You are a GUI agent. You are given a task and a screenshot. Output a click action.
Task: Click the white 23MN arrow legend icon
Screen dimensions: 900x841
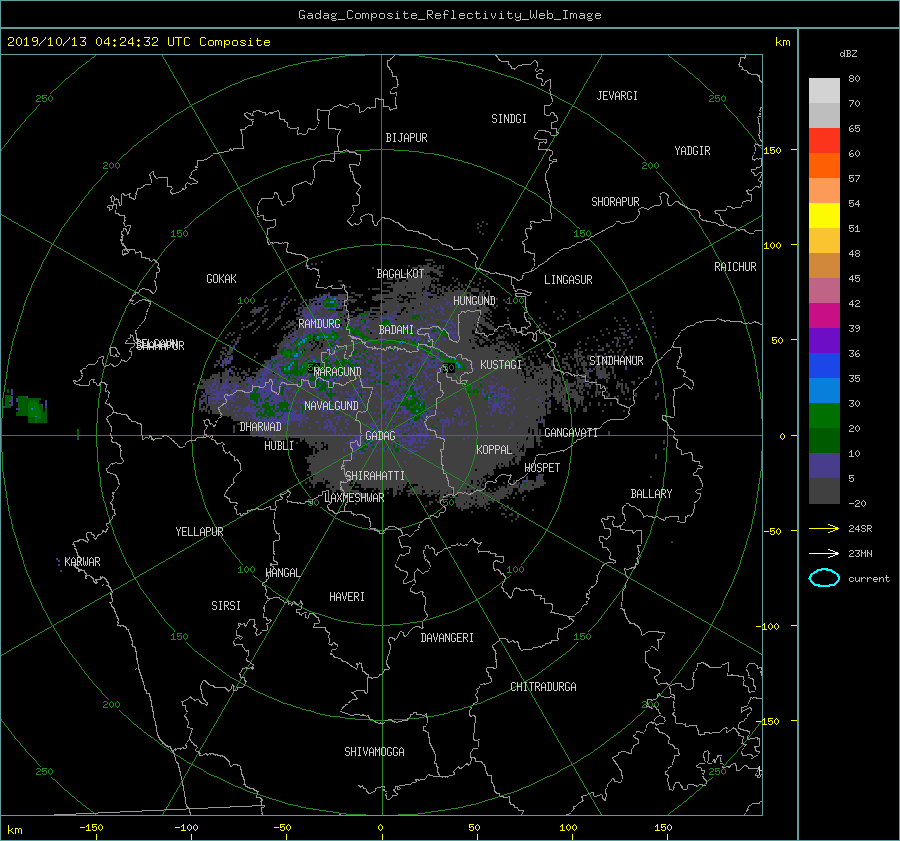click(x=824, y=553)
